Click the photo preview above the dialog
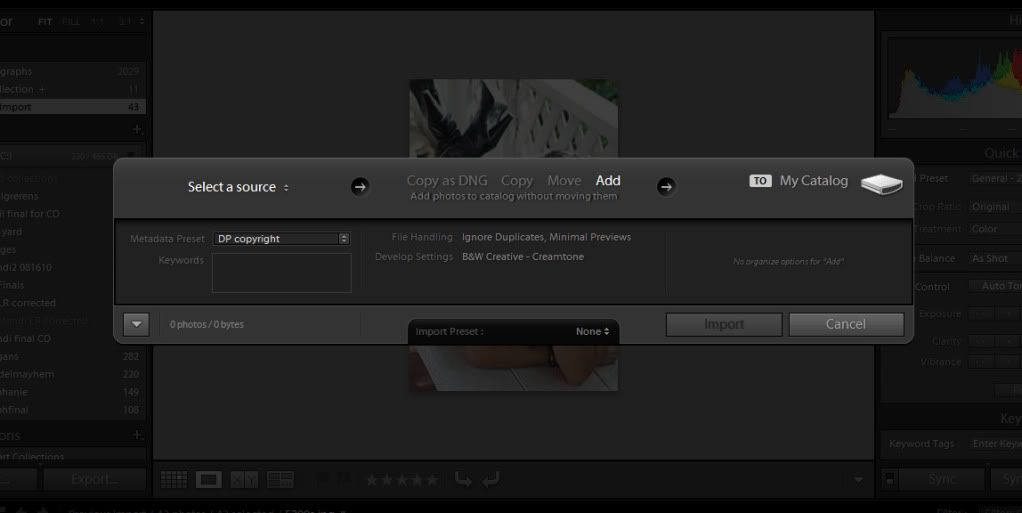 point(514,119)
